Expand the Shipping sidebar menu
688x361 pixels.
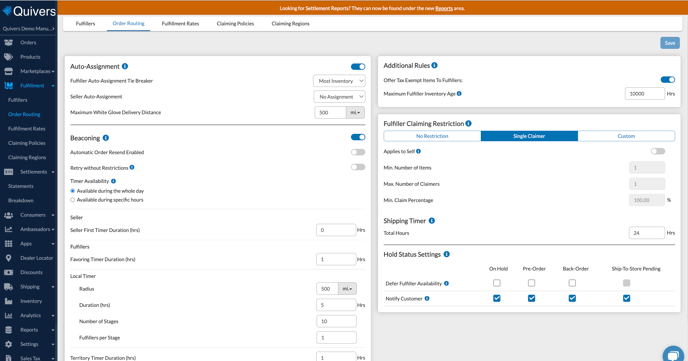(x=53, y=287)
